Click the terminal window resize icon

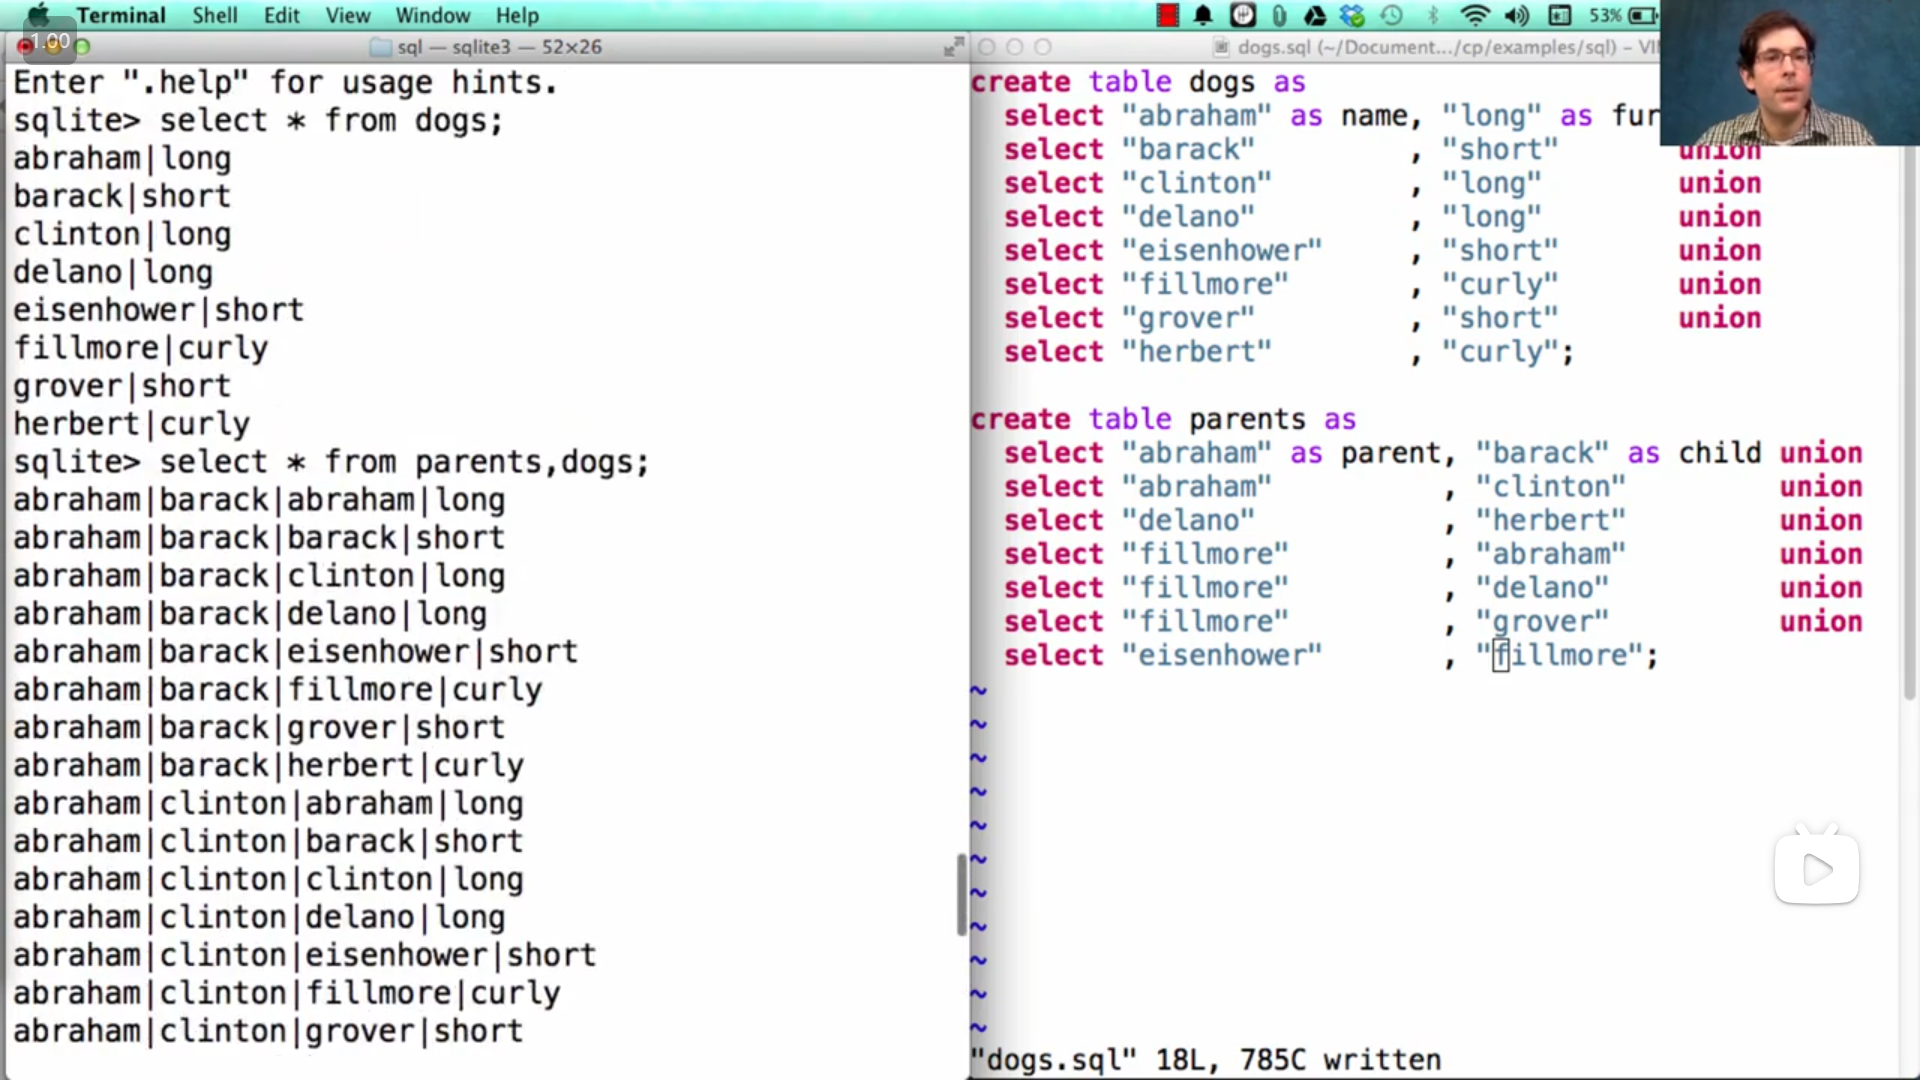pos(953,46)
